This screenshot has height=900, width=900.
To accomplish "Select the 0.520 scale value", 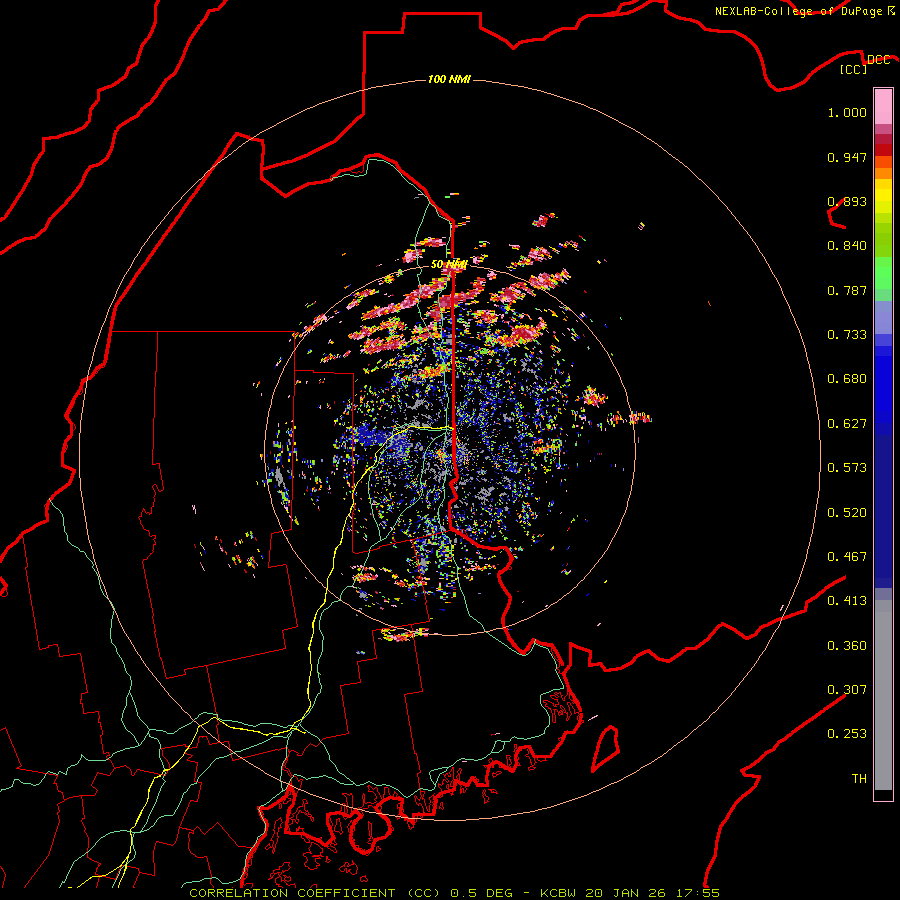I will point(847,513).
